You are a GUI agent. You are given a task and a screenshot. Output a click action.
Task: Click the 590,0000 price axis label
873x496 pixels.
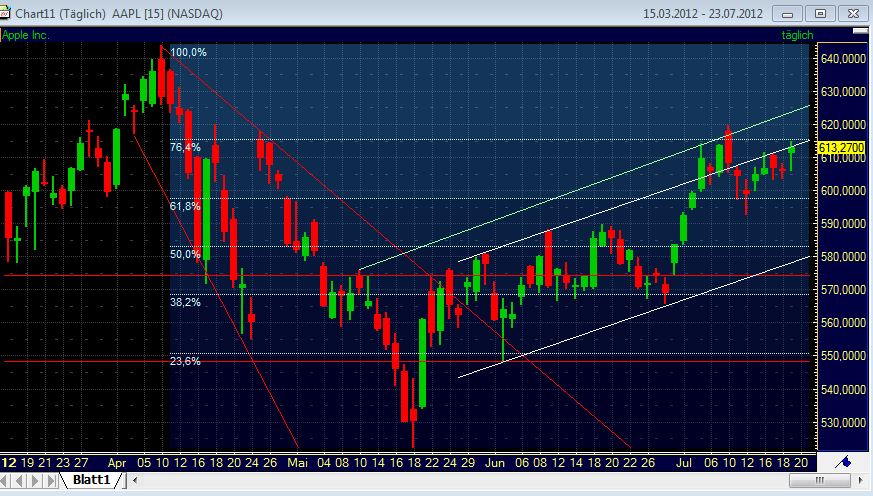click(x=843, y=224)
